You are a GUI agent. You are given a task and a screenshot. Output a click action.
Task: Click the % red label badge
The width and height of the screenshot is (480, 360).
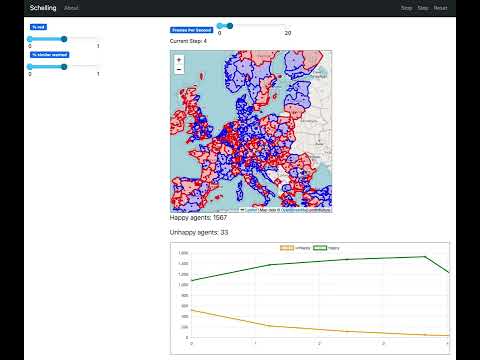[38, 27]
